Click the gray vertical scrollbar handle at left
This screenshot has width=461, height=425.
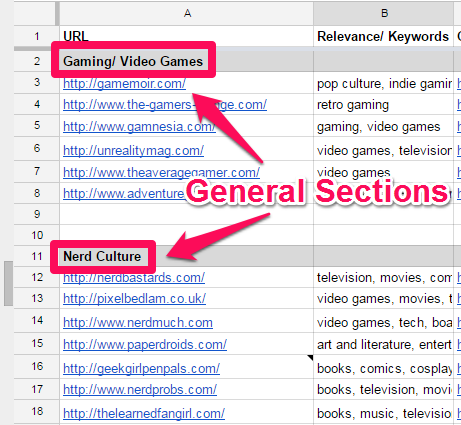pos(8,283)
